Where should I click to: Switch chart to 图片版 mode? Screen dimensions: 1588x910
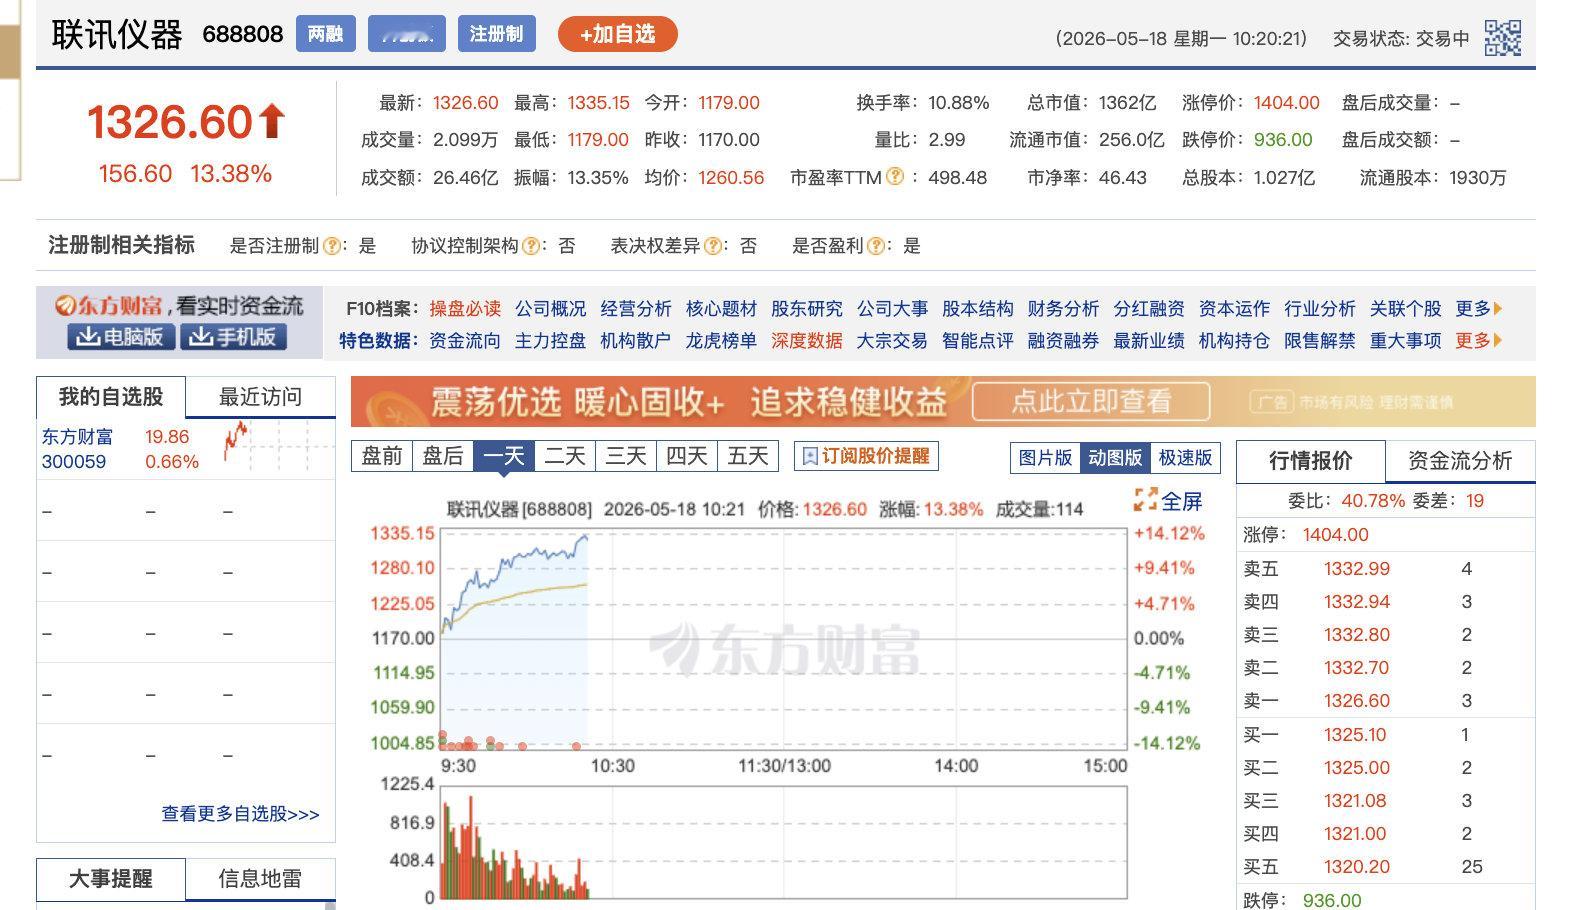click(x=1045, y=457)
